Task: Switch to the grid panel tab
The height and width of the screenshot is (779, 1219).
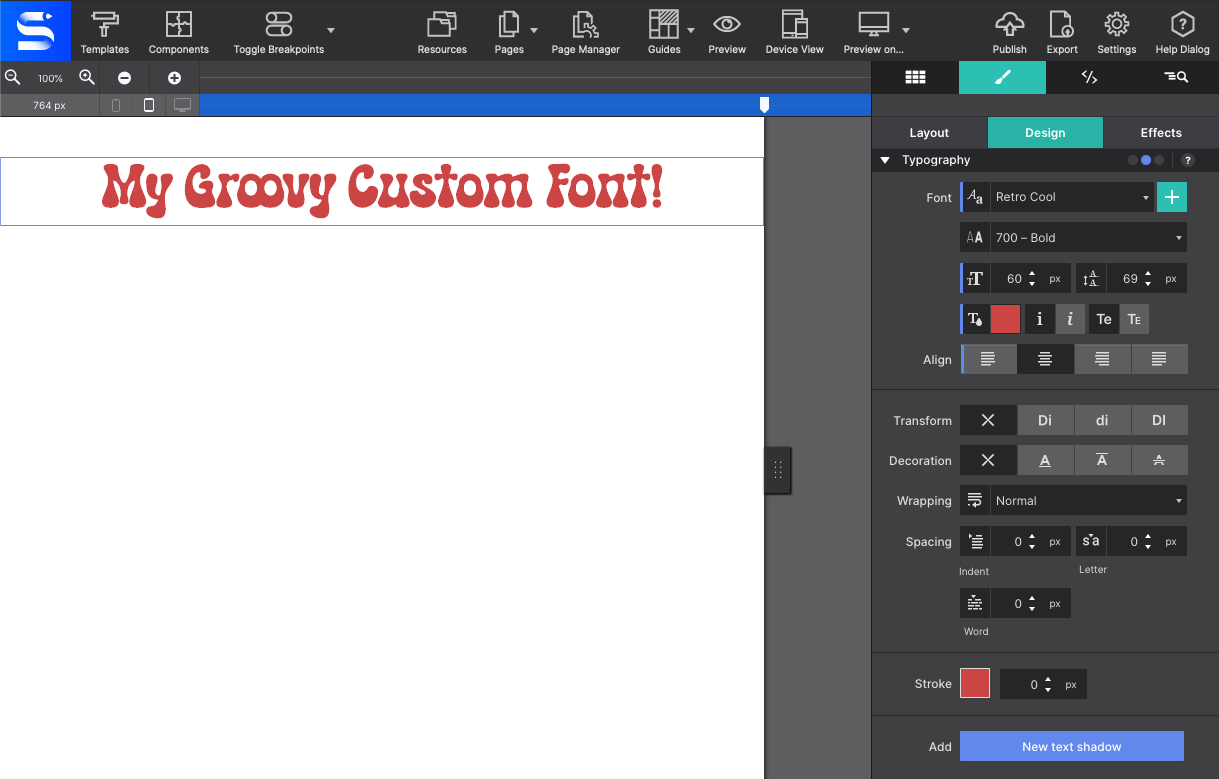Action: tap(915, 77)
